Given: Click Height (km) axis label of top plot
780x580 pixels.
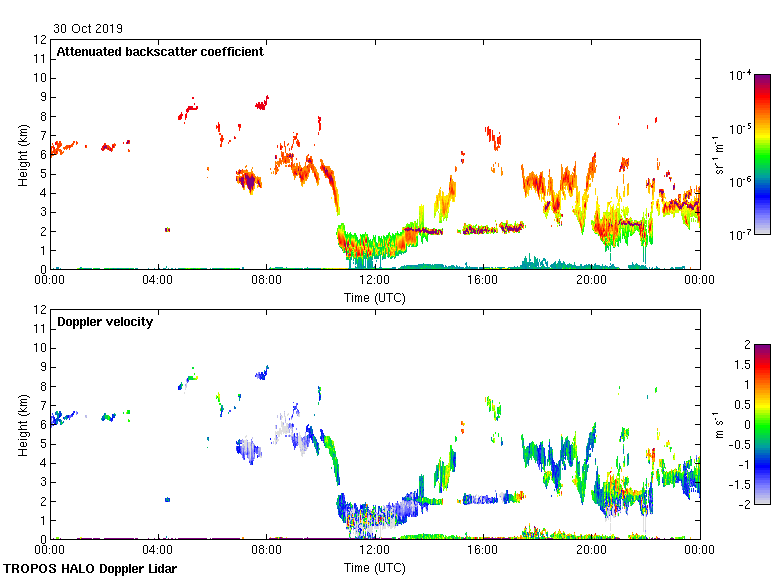Looking at the screenshot, I should pyautogui.click(x=22, y=154).
